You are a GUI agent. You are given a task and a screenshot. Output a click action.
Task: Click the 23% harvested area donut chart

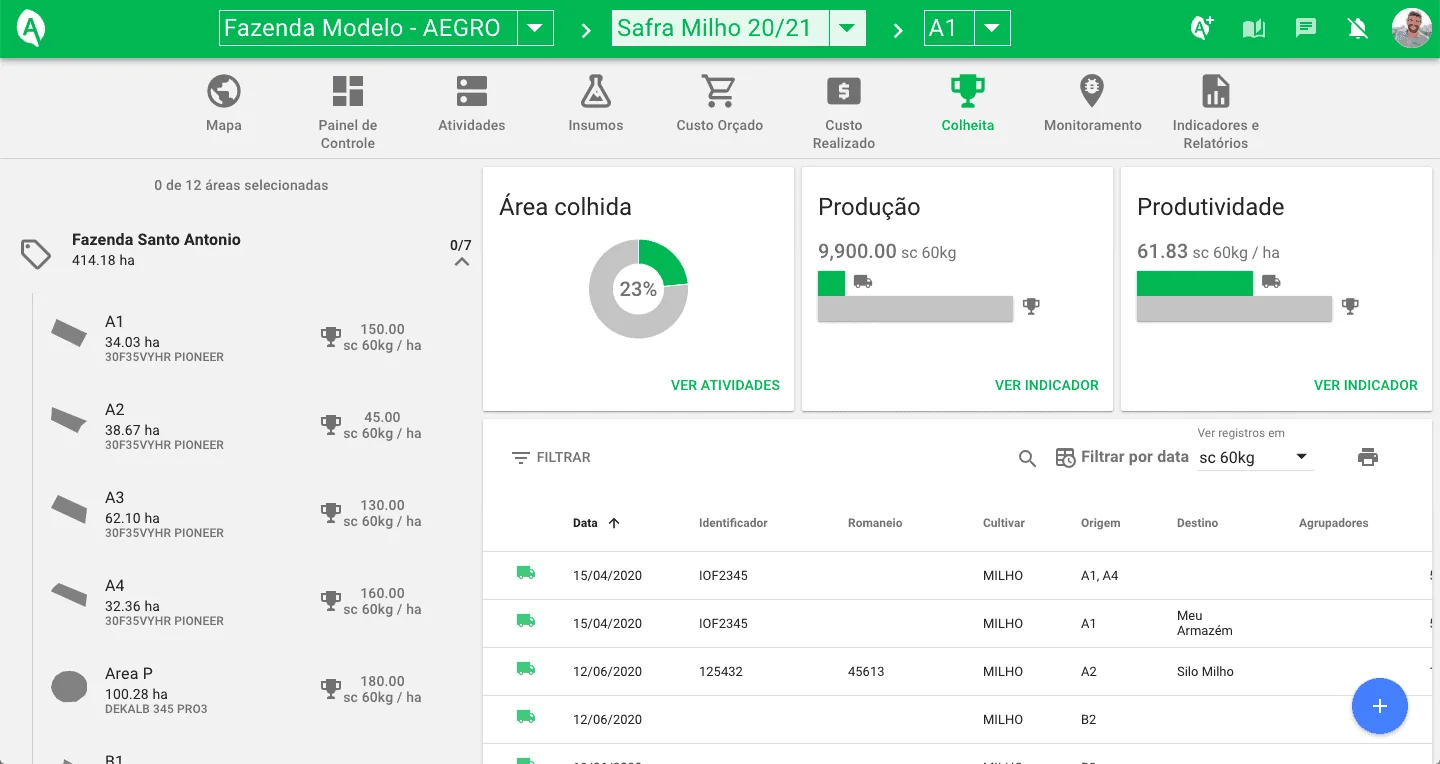point(638,288)
